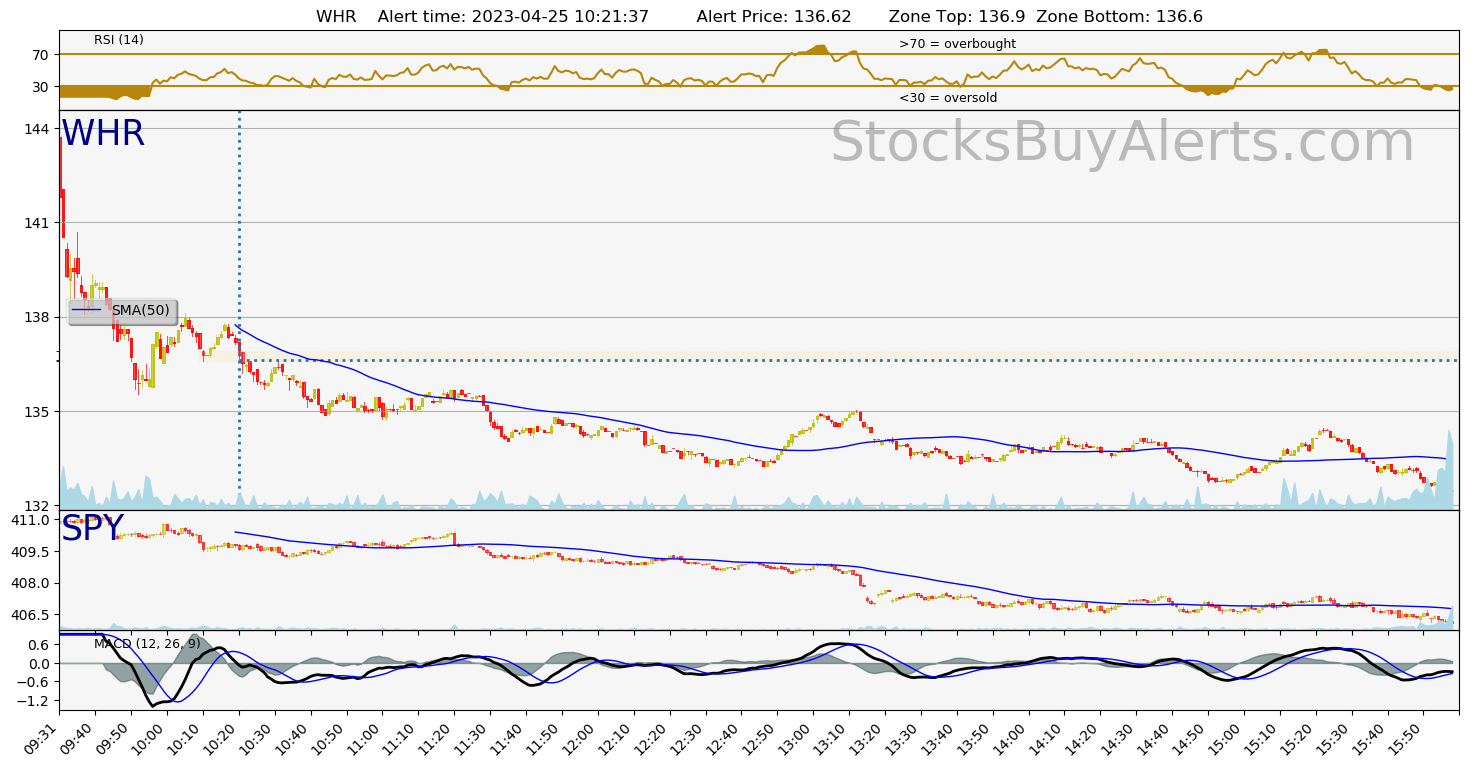Screen dimensions: 1474x768
Task: Click the 411.0 SPY axis label
Action: point(31,520)
